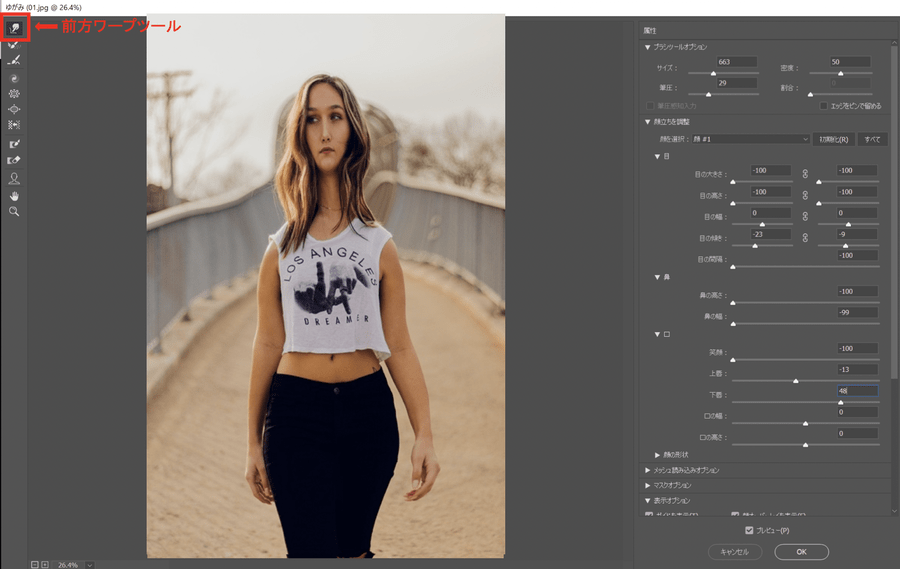
Task: Click the 筆圧 value field showing 29
Action: (x=736, y=83)
